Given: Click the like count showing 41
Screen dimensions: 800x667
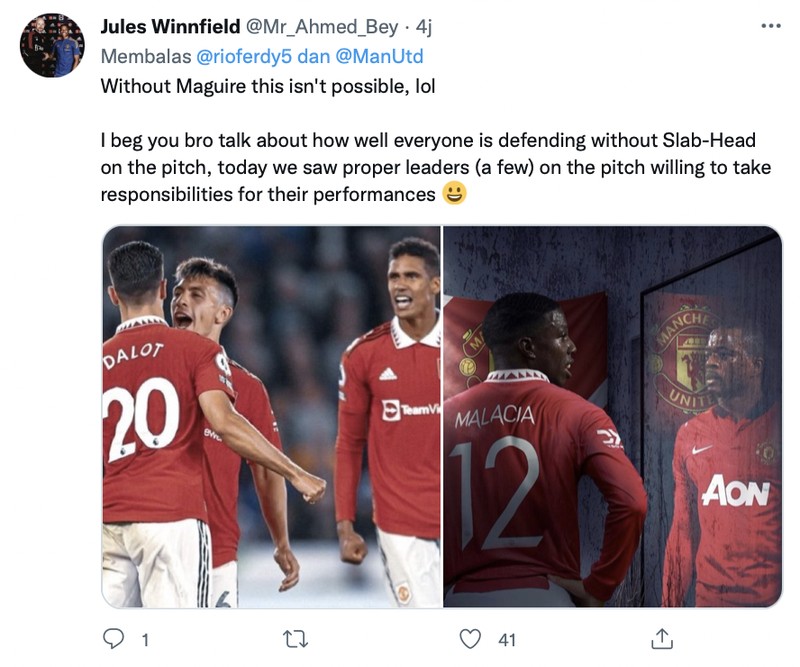Looking at the screenshot, I should point(507,640).
